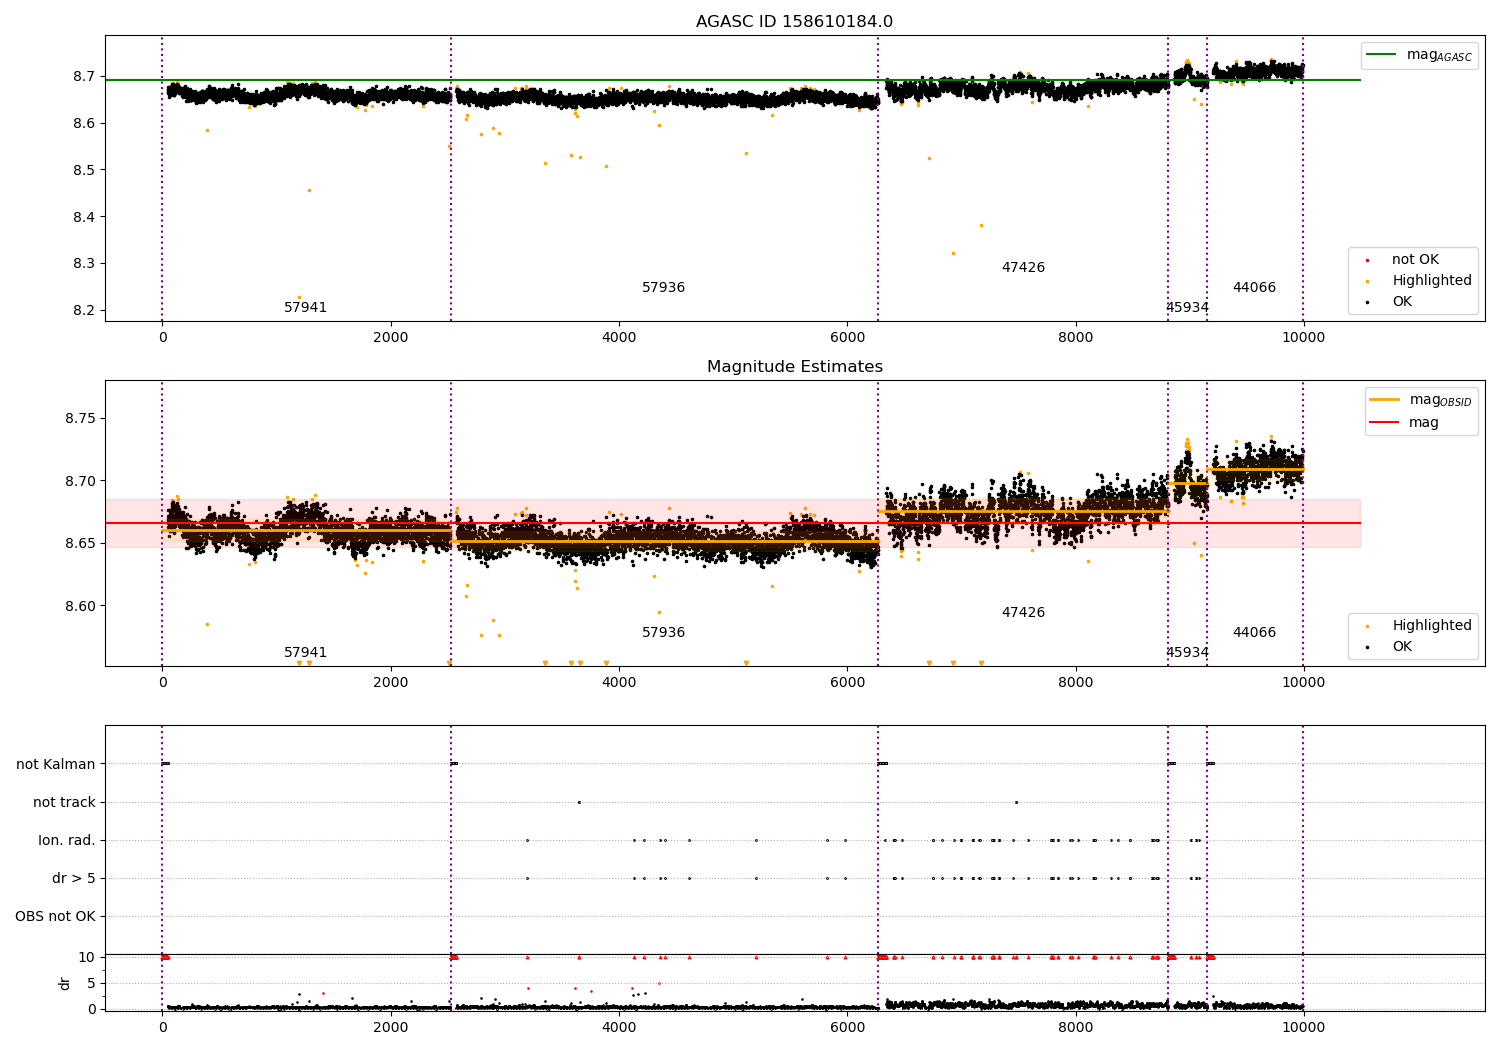This screenshot has width=1500, height=1050.
Task: Click obsid label 44066 in Magnitude Estimates plot
Action: click(x=1254, y=633)
